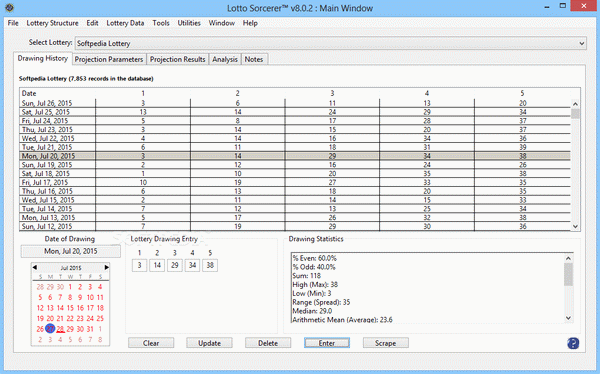Select the Sun, Jul 19, 2015 drawing row
600x374 pixels.
(x=295, y=165)
